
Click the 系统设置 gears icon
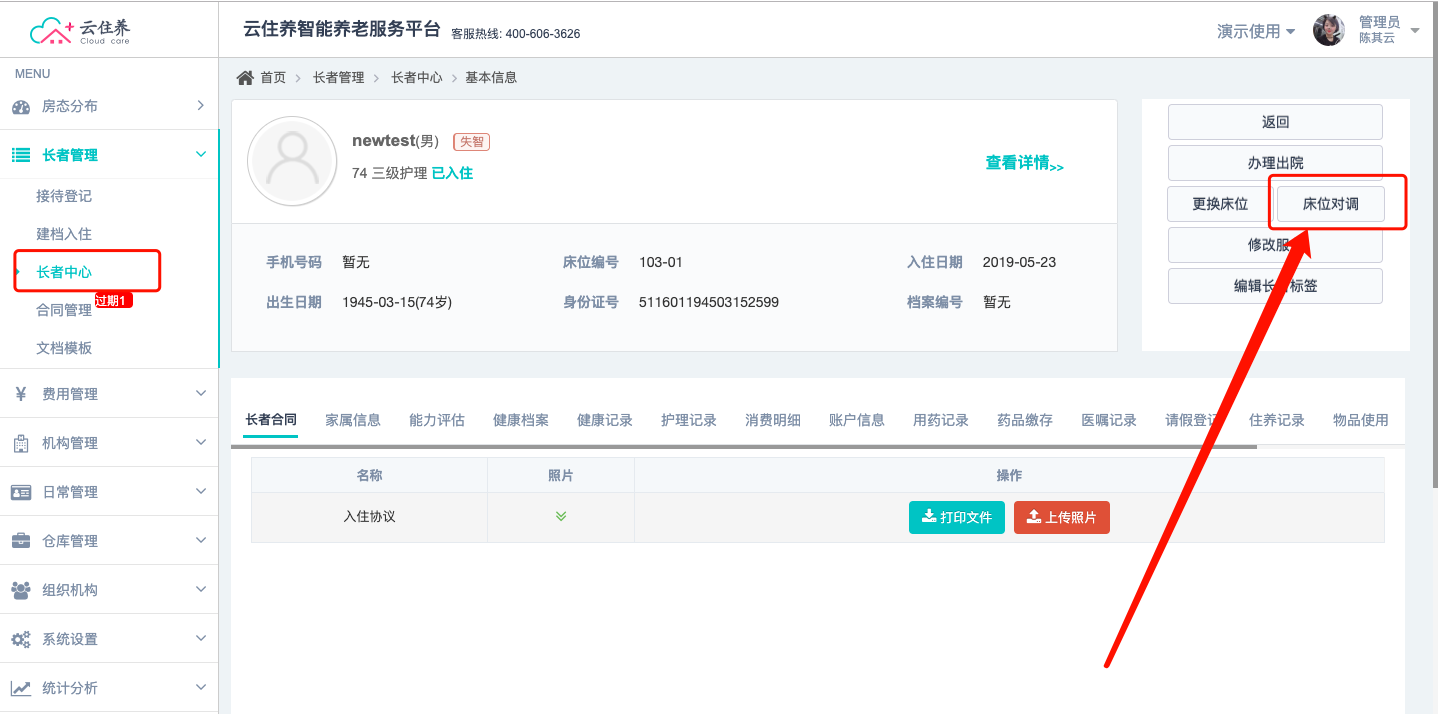click(x=20, y=639)
